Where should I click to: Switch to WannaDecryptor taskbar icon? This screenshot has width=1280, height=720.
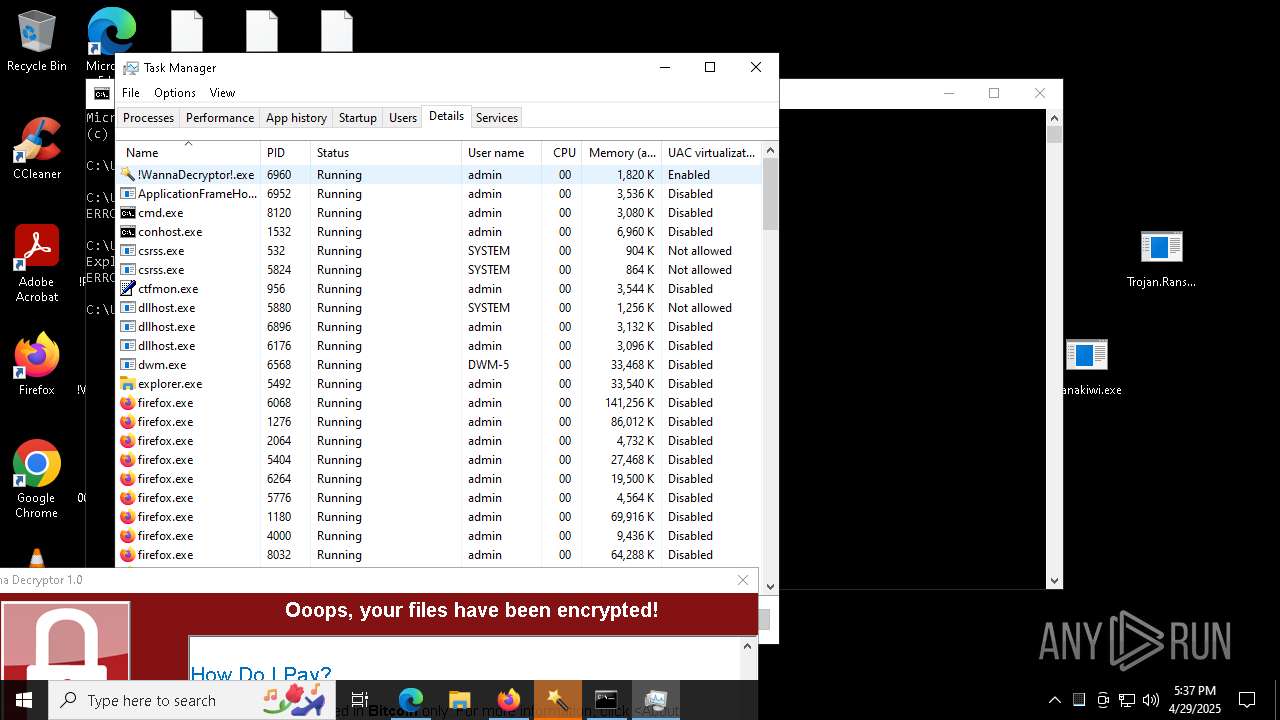pos(557,700)
